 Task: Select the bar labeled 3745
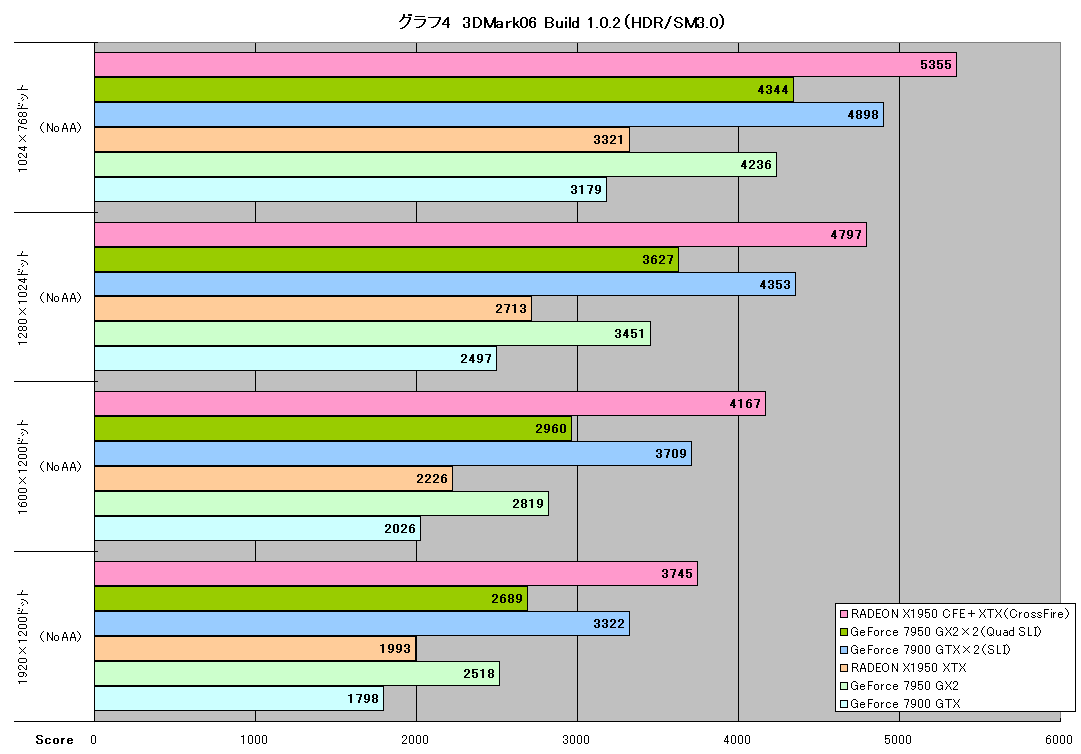pos(396,573)
